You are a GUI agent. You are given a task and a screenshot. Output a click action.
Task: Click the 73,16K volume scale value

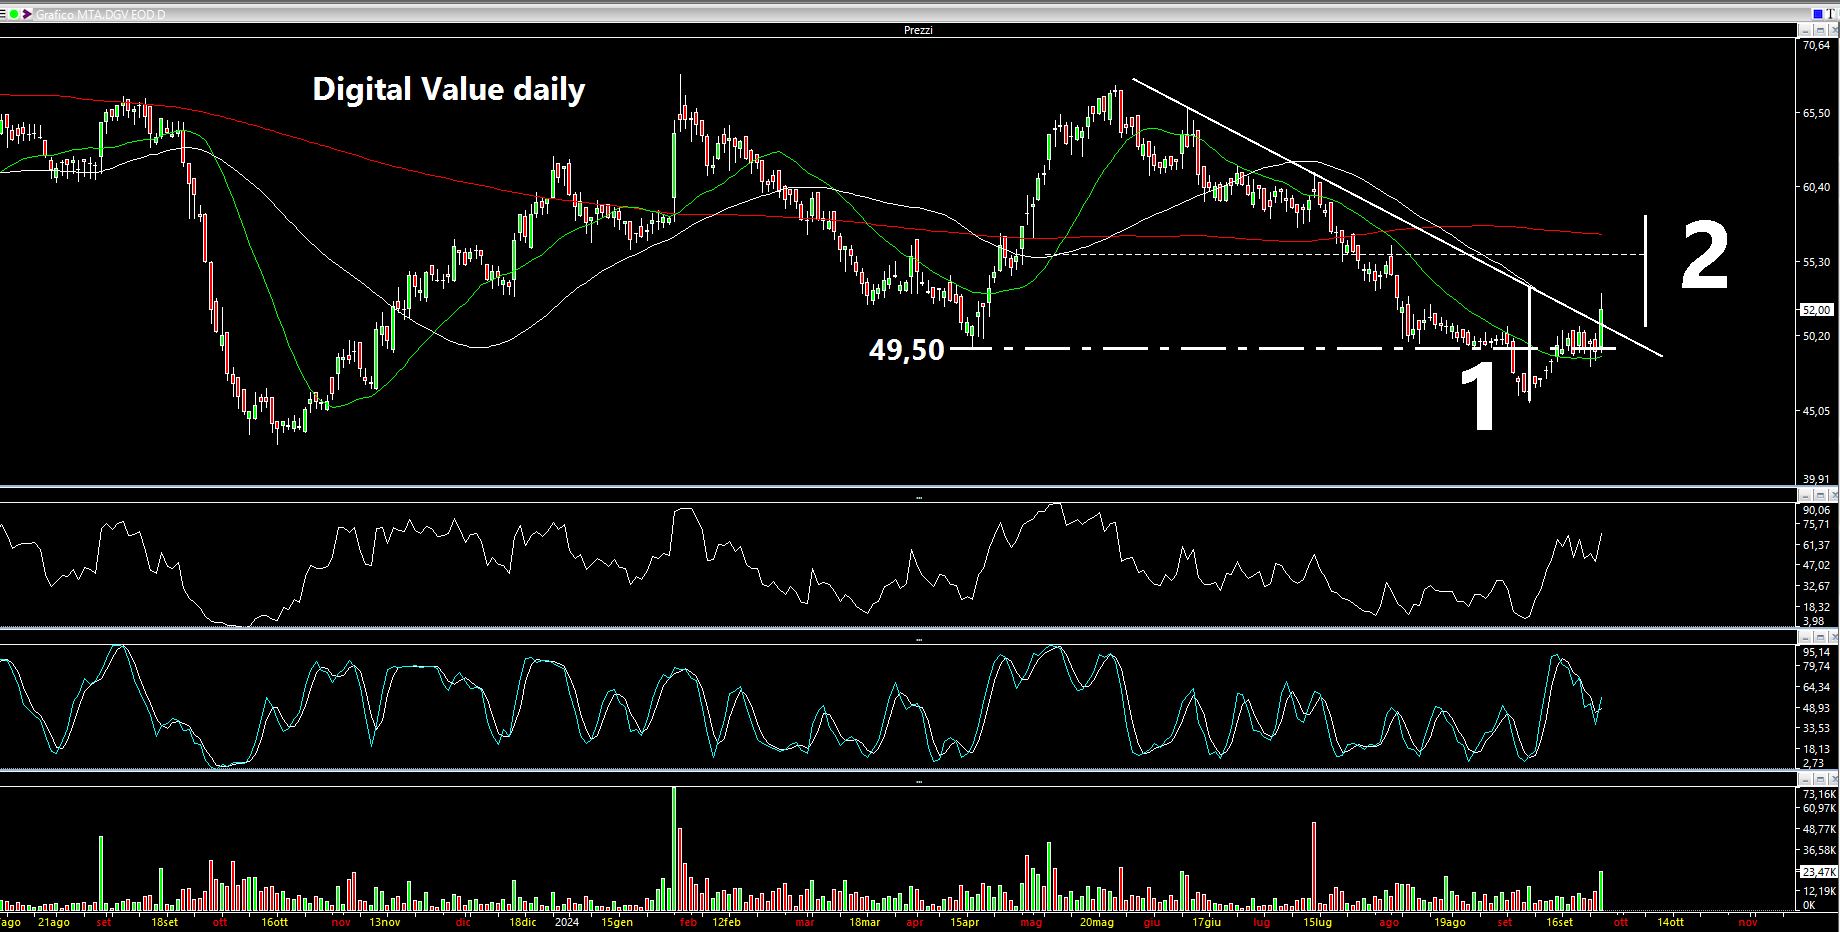(1818, 794)
